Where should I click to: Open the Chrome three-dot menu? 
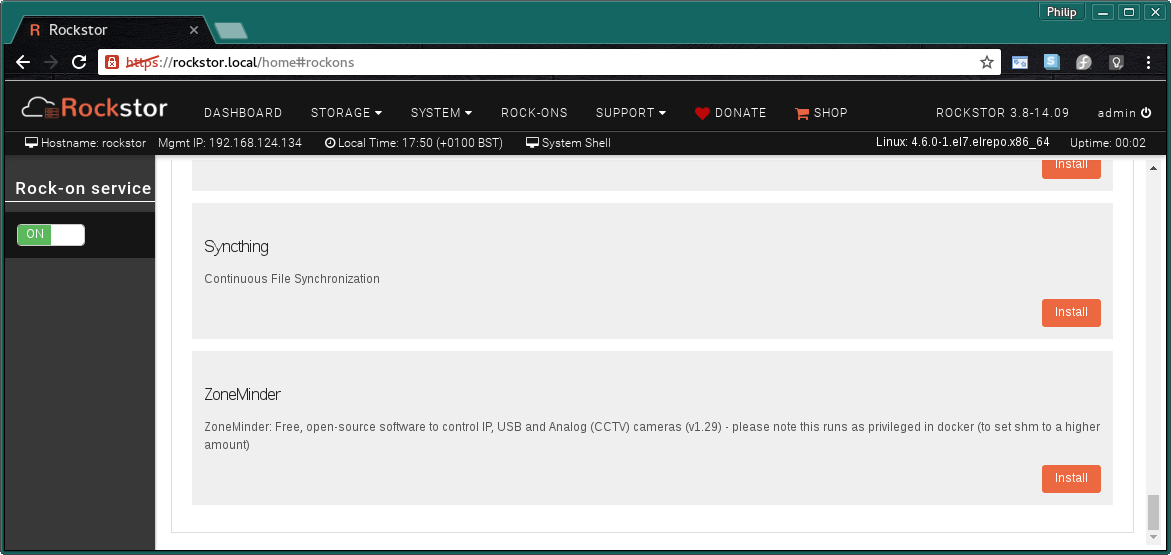(x=1149, y=63)
